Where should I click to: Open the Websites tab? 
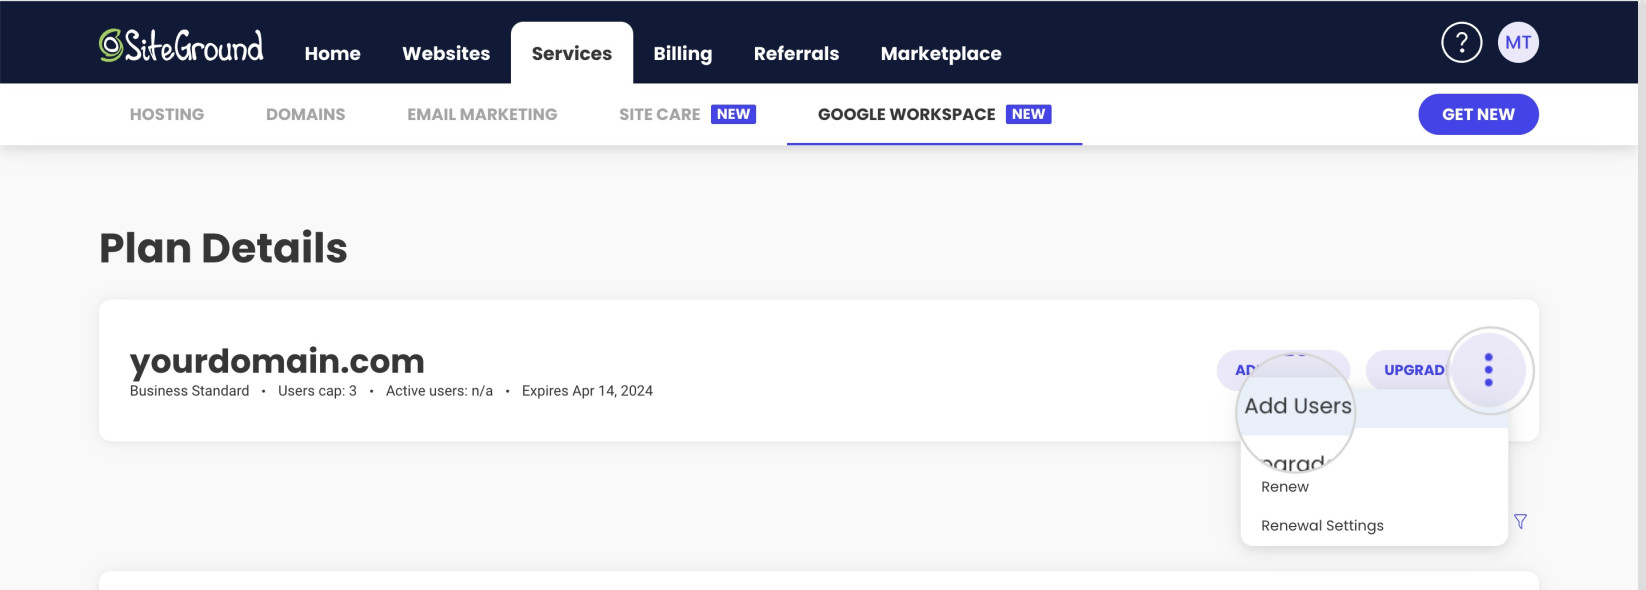pyautogui.click(x=446, y=54)
